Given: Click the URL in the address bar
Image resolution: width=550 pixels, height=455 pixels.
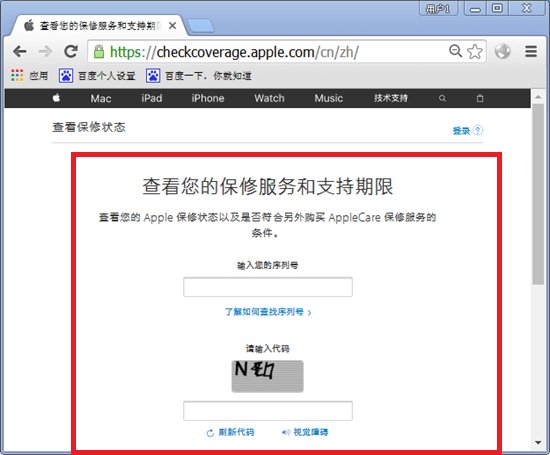Looking at the screenshot, I should pos(234,52).
